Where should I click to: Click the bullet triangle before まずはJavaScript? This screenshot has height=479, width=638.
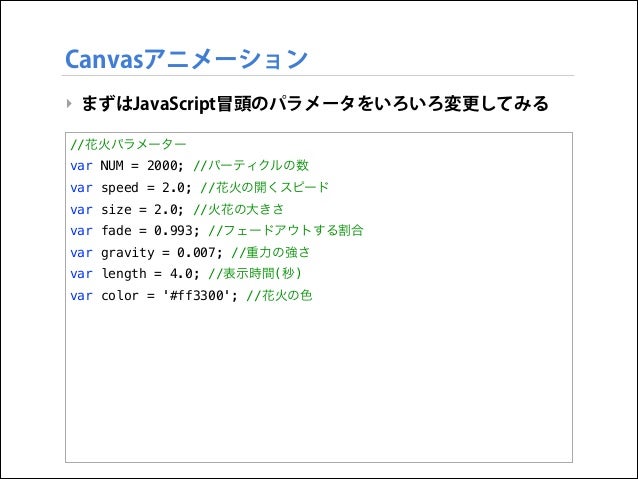[x=69, y=103]
